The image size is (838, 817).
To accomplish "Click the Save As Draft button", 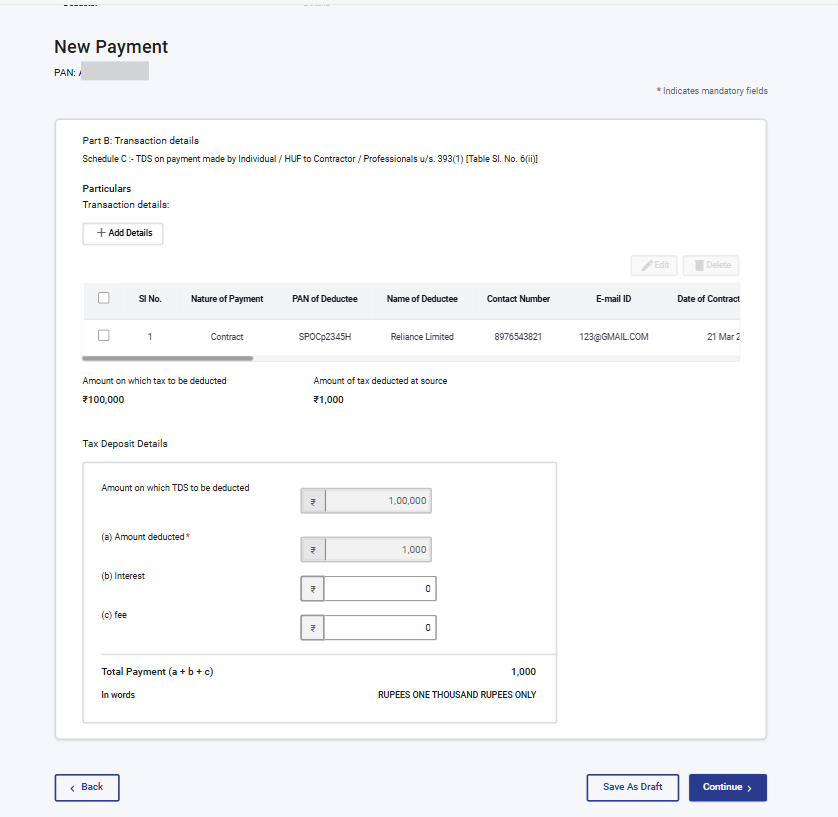I will point(632,787).
